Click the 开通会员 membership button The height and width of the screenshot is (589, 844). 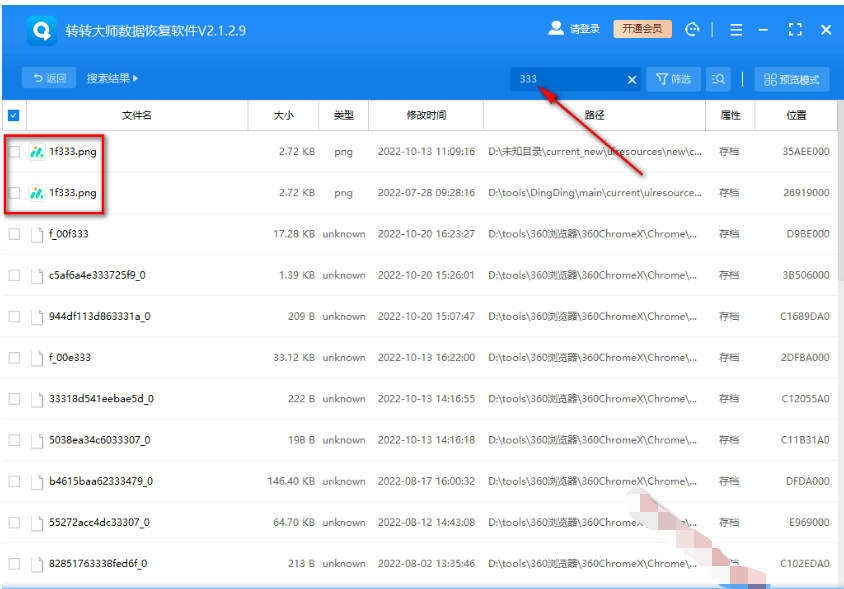[x=642, y=29]
